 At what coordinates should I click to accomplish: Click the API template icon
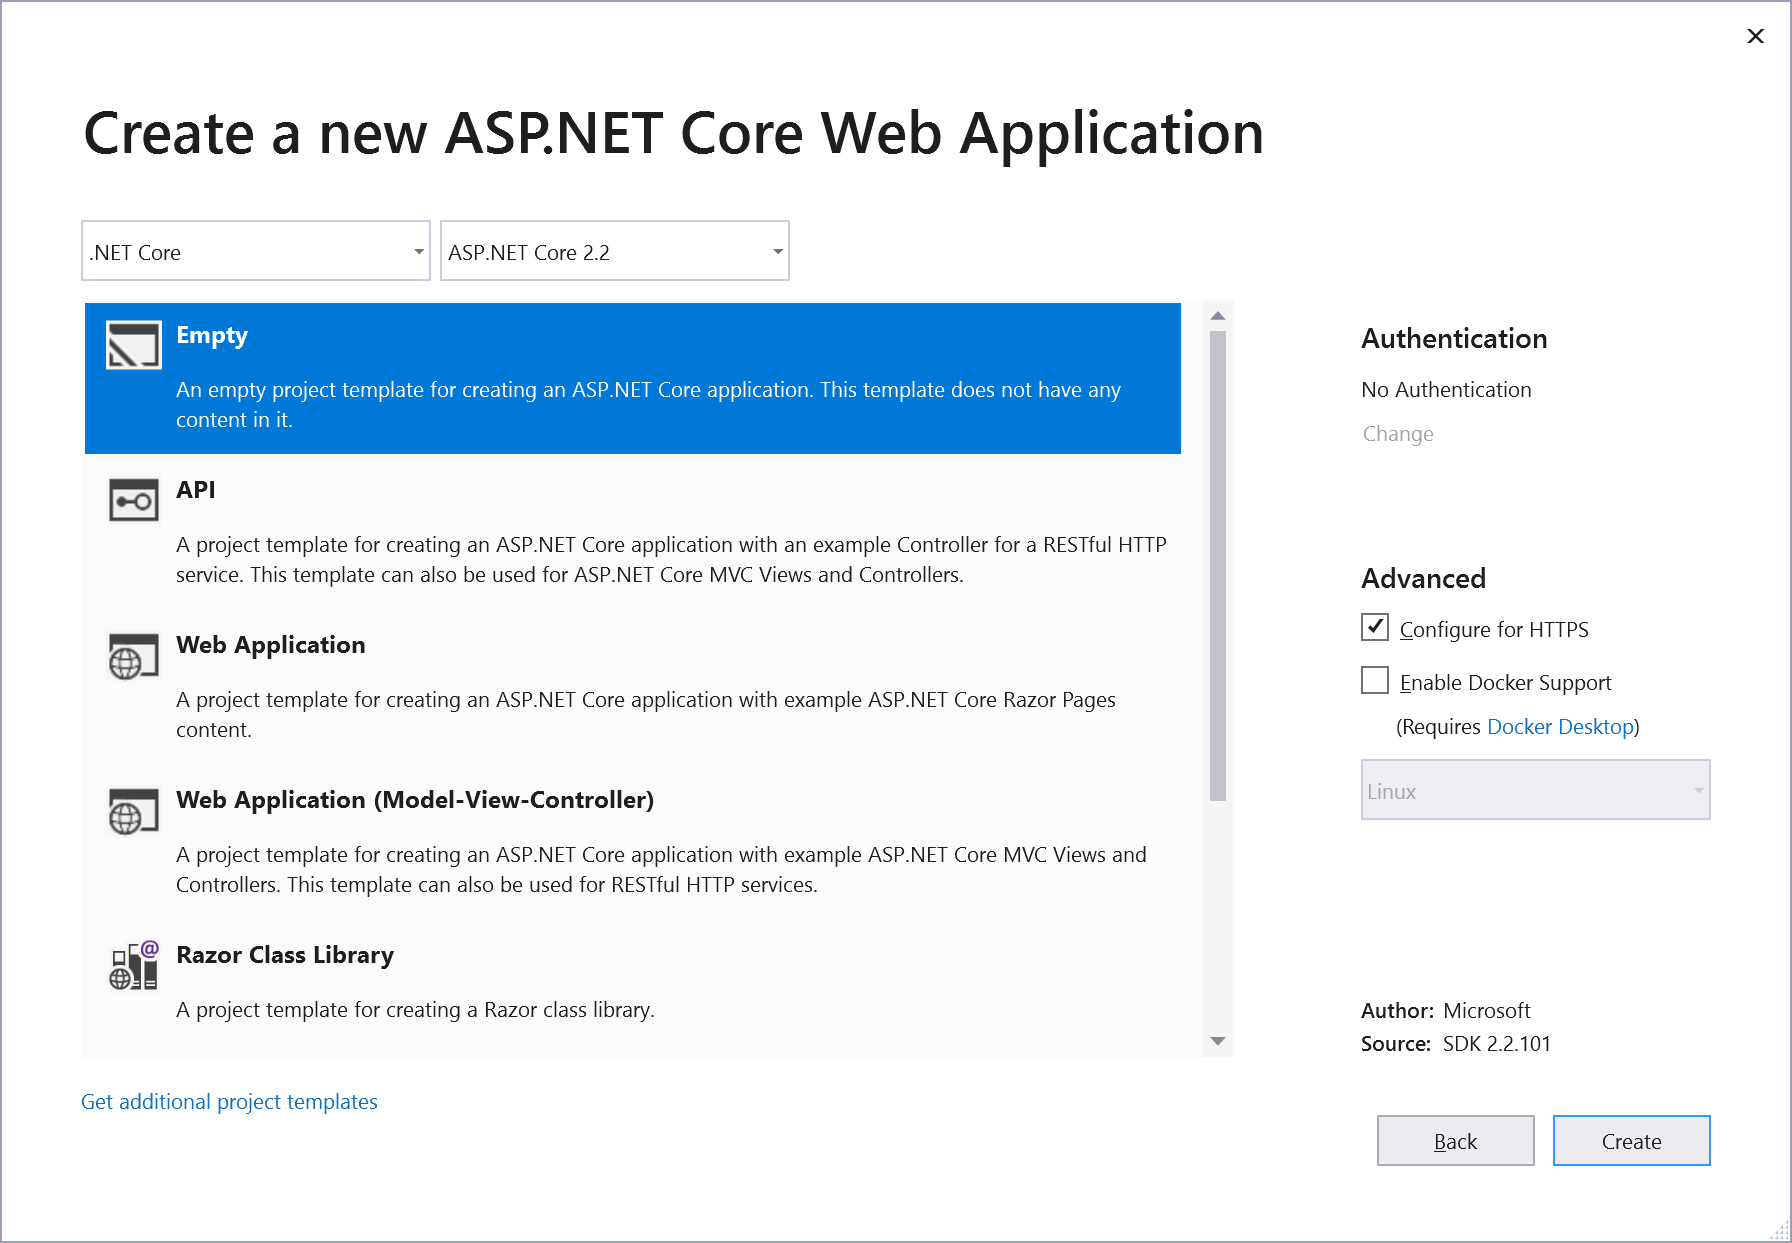(133, 500)
